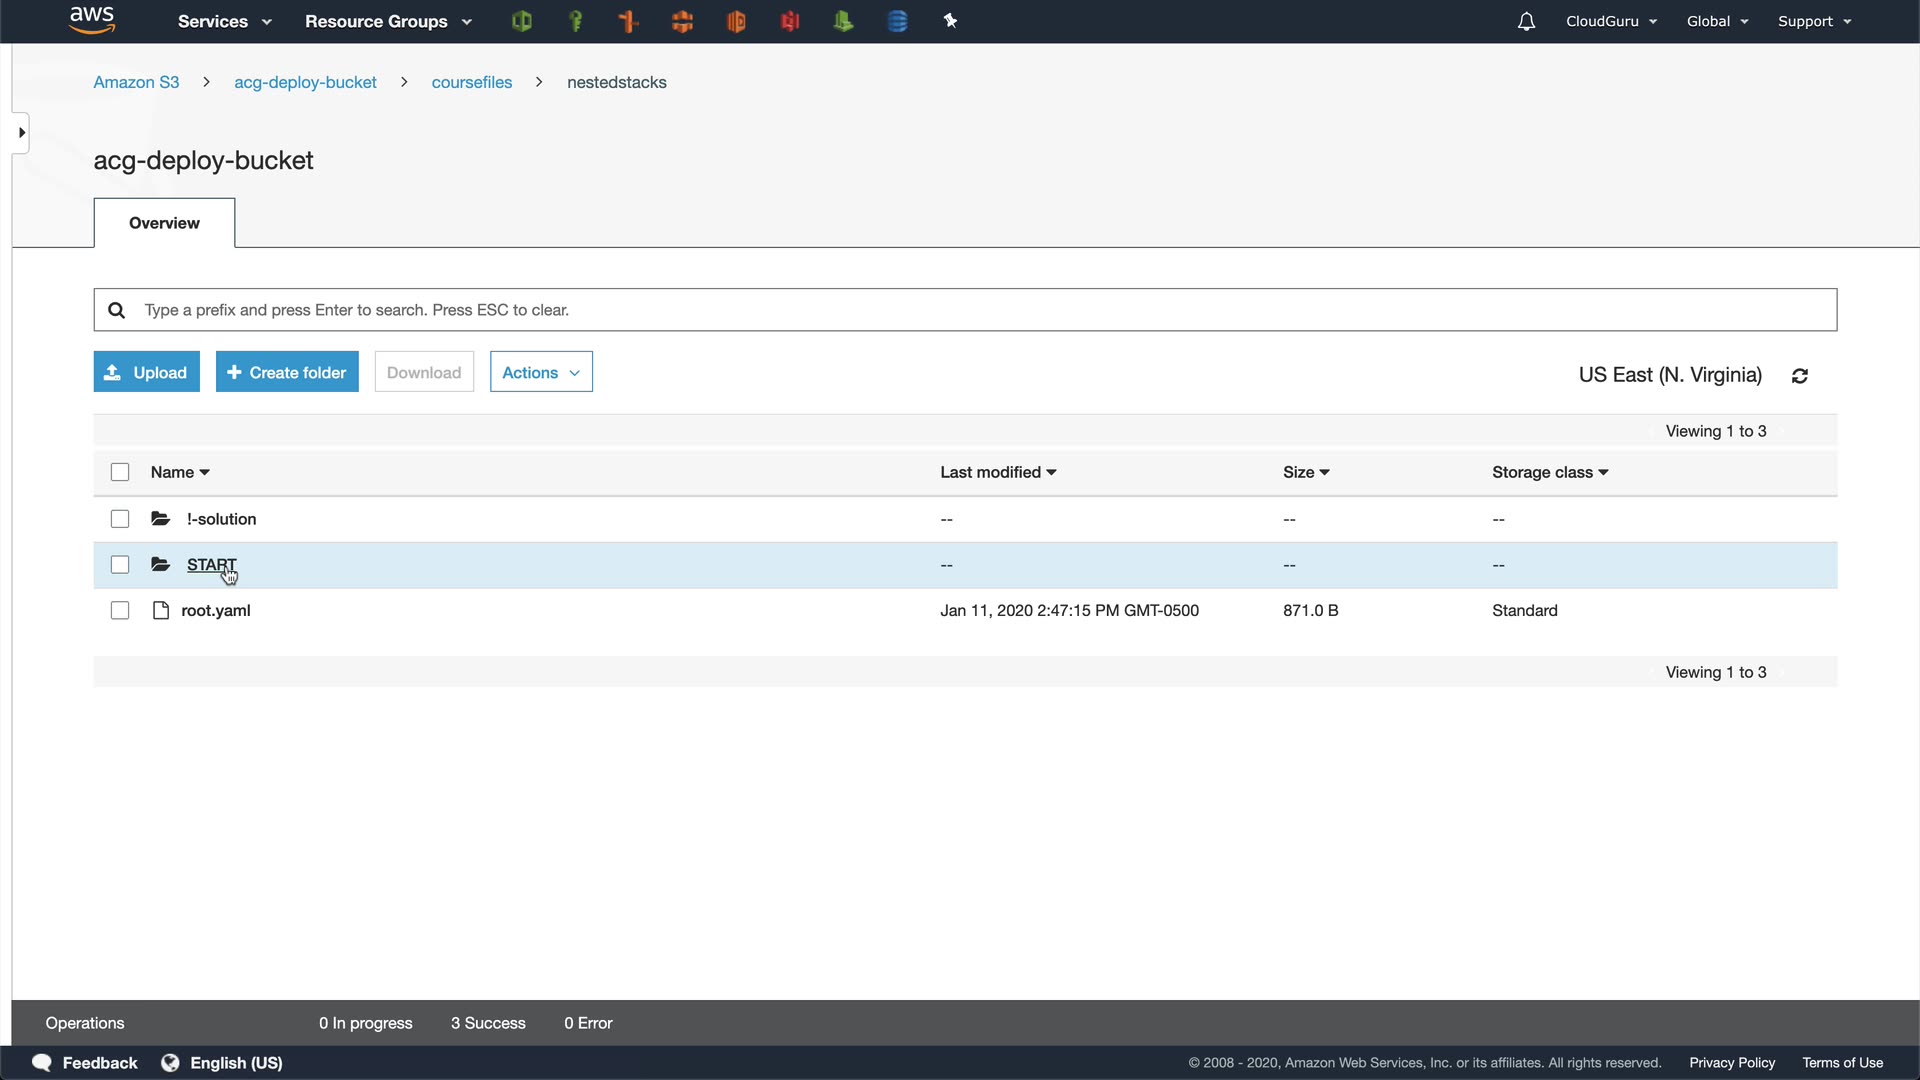Open the blue database DynamoDB shortcut
This screenshot has width=1920, height=1080.
[x=897, y=21]
